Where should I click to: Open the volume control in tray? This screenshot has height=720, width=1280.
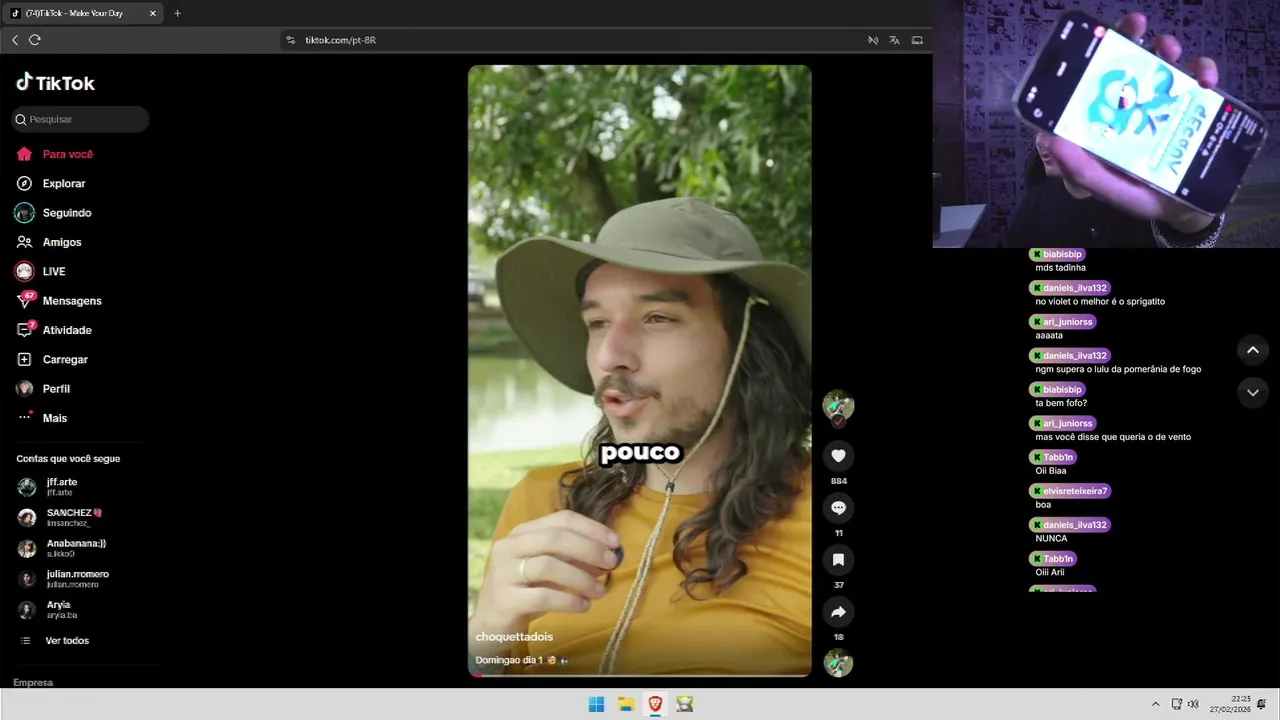pos(1193,704)
